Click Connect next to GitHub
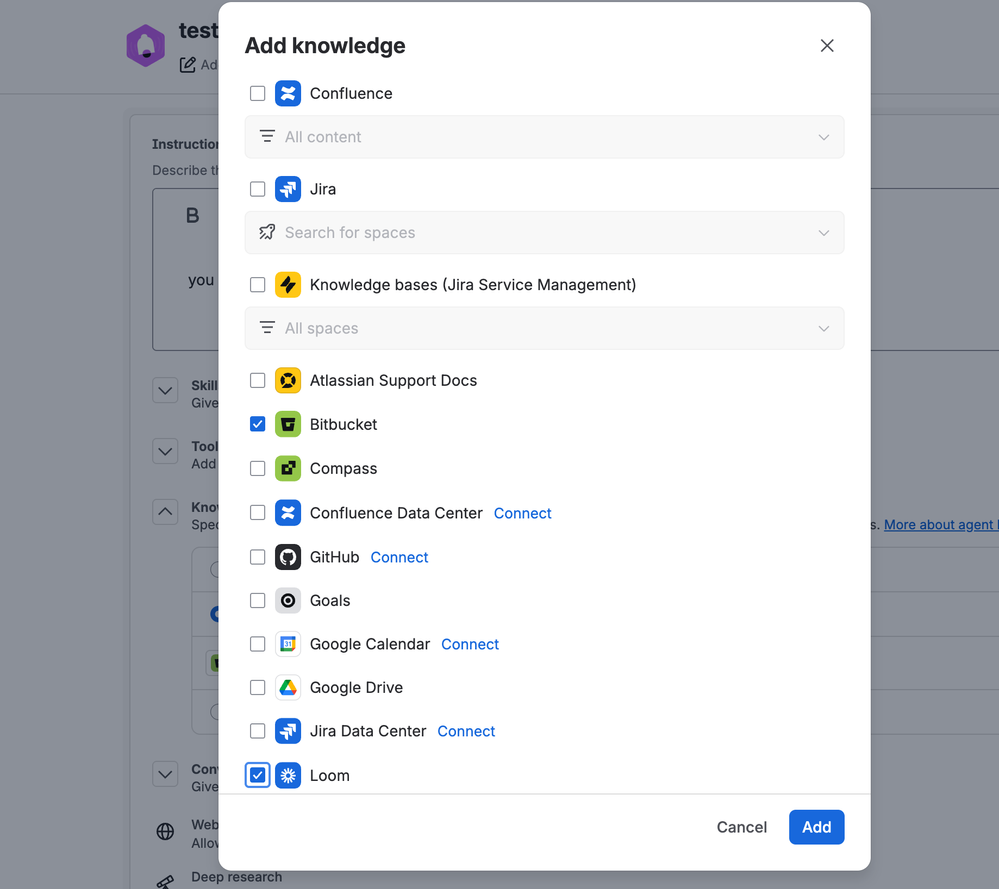This screenshot has height=889, width=999. tap(399, 557)
